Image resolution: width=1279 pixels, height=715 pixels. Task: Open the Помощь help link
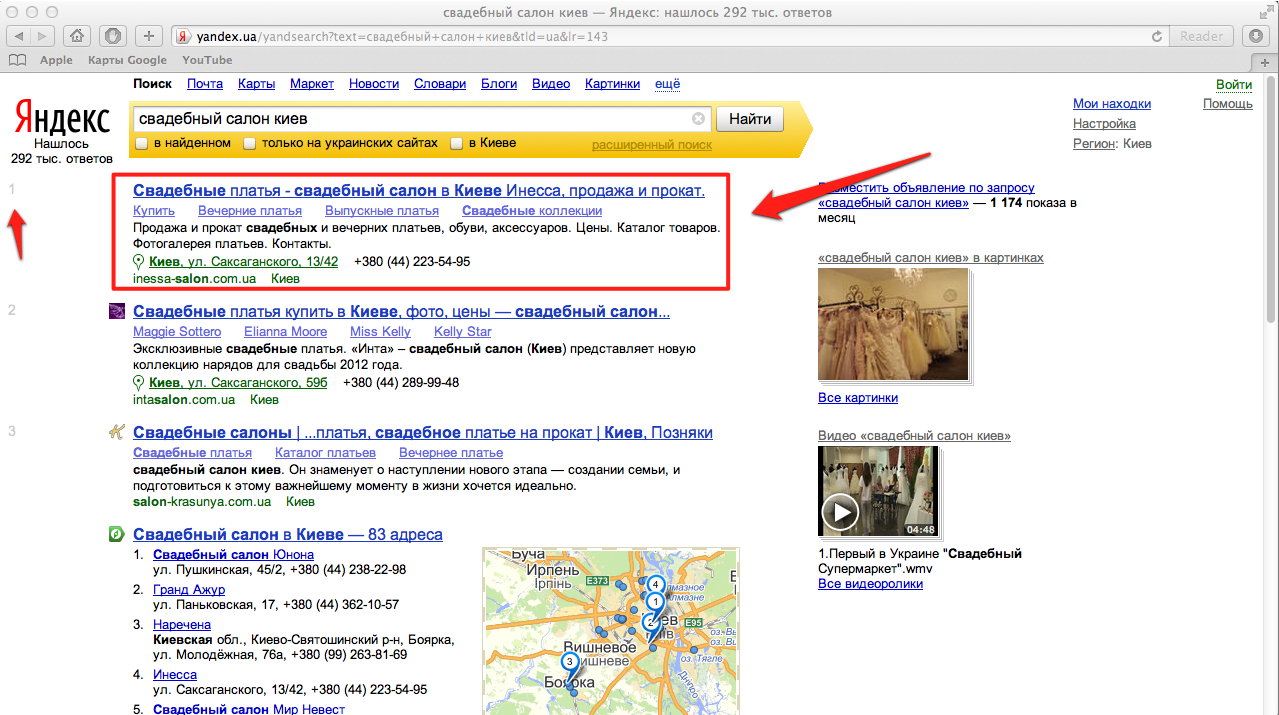pyautogui.click(x=1228, y=104)
